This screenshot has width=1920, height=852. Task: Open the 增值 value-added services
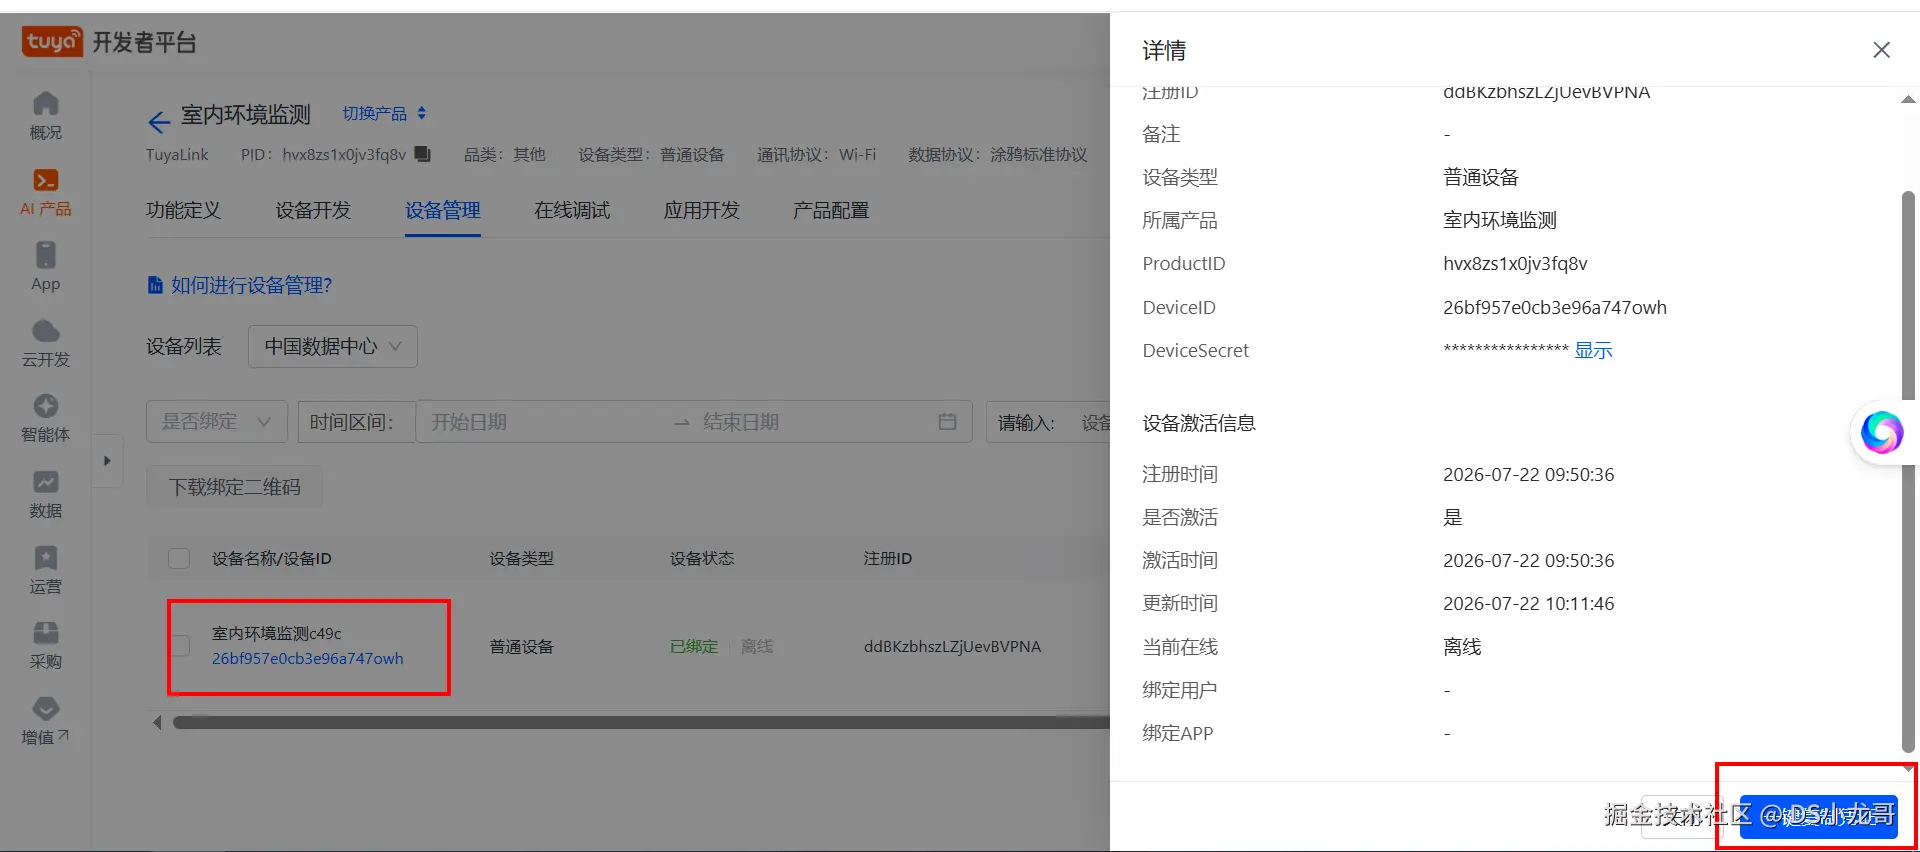point(45,721)
